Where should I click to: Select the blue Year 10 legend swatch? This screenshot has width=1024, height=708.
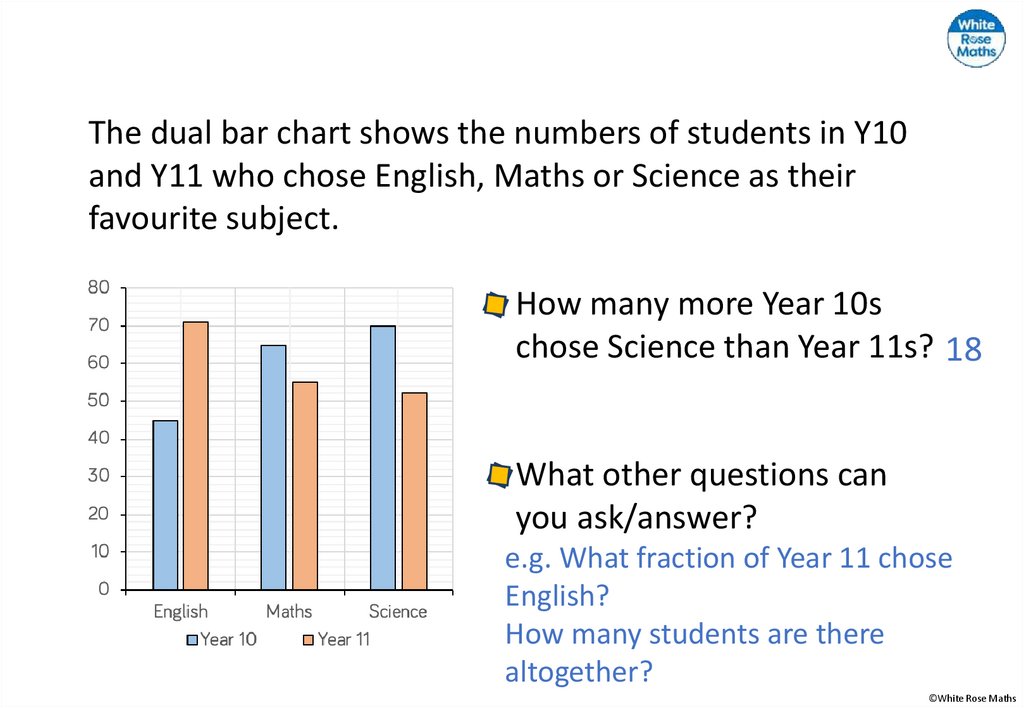192,639
